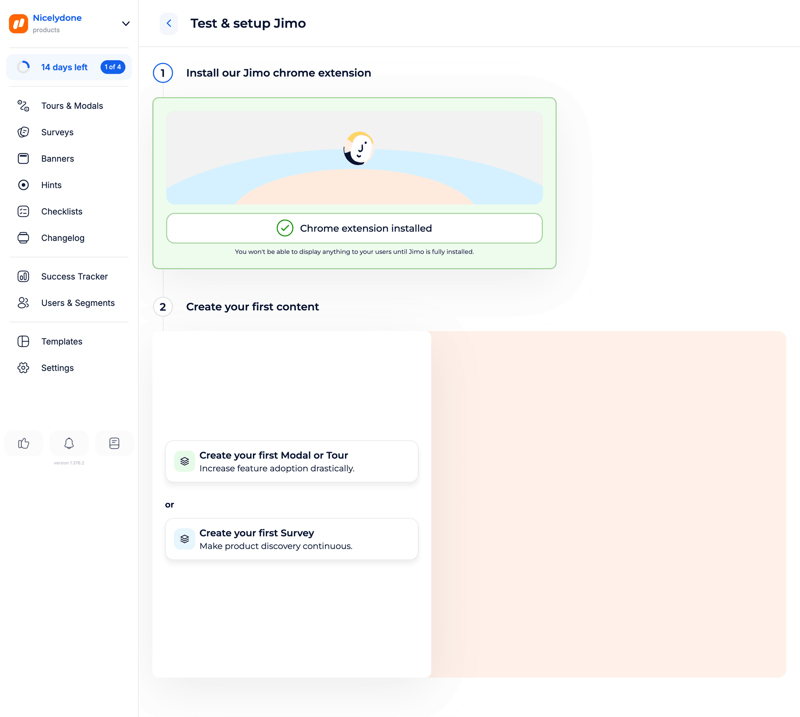800x717 pixels.
Task: Click the documentation book icon
Action: coord(114,443)
